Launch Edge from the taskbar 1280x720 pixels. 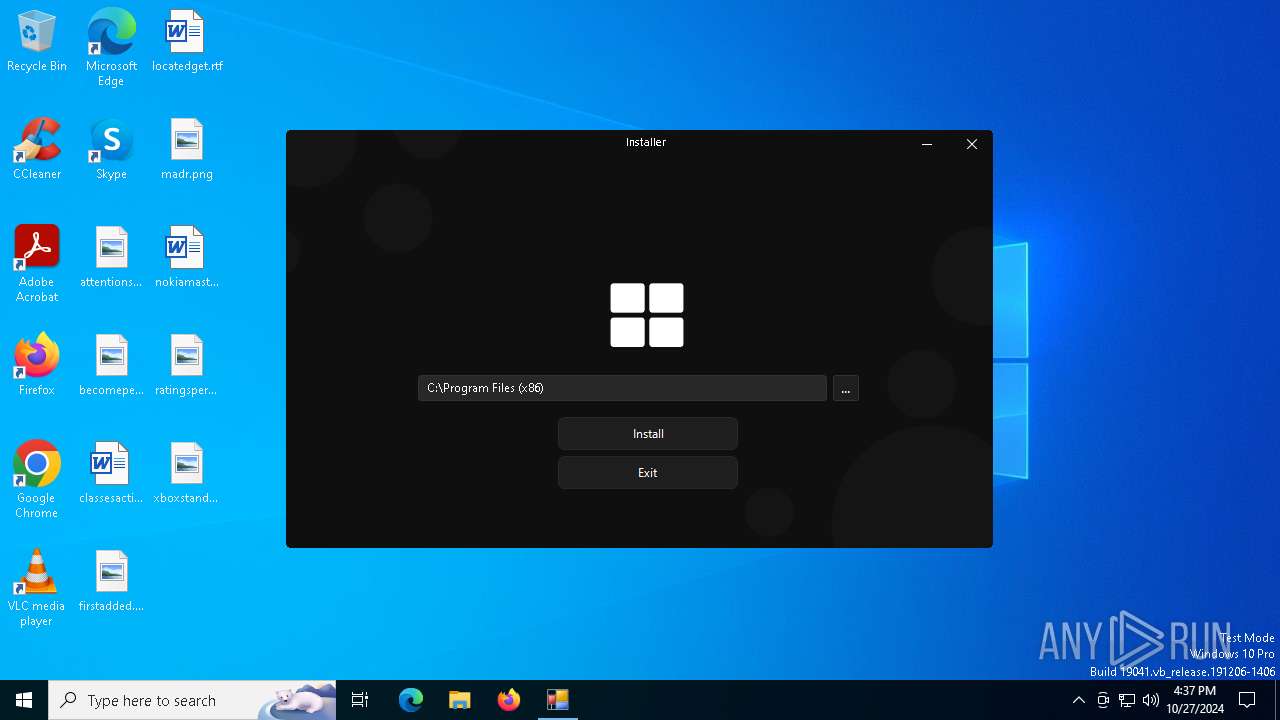tap(411, 700)
